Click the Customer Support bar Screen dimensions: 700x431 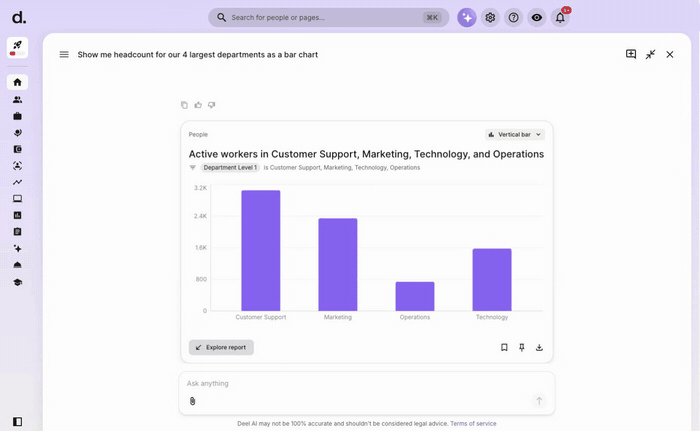[261, 251]
